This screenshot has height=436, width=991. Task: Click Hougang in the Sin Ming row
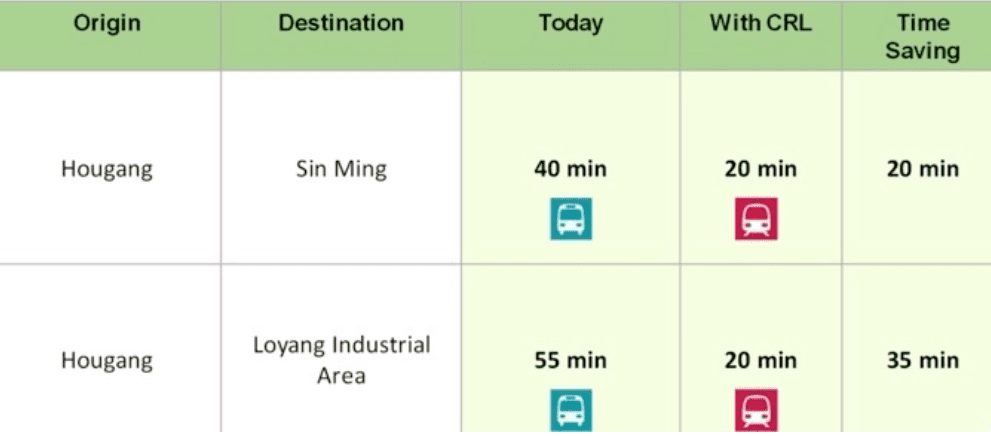tap(107, 168)
